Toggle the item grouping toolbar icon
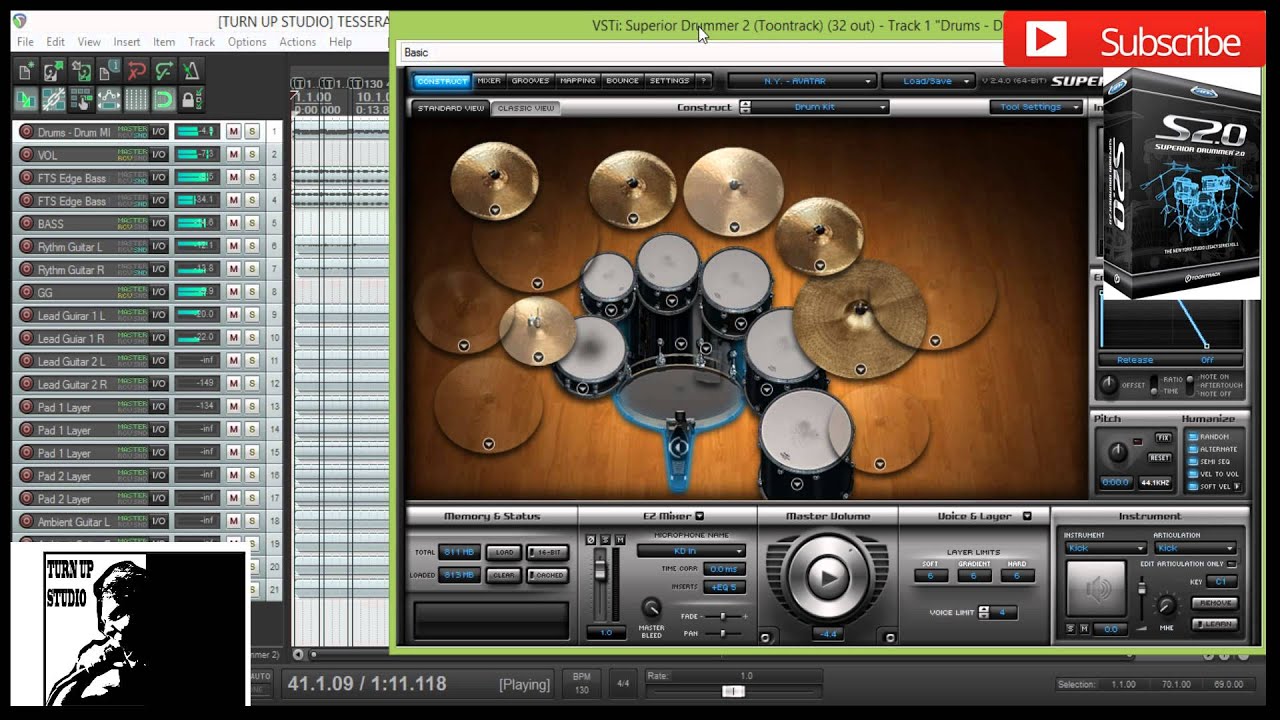The image size is (1280, 720). tap(54, 99)
